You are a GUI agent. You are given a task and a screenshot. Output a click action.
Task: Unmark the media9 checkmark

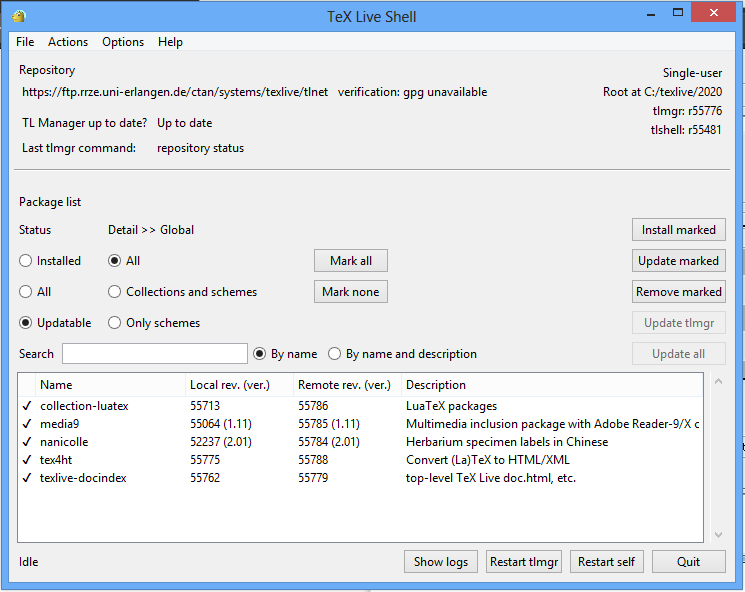(x=27, y=424)
